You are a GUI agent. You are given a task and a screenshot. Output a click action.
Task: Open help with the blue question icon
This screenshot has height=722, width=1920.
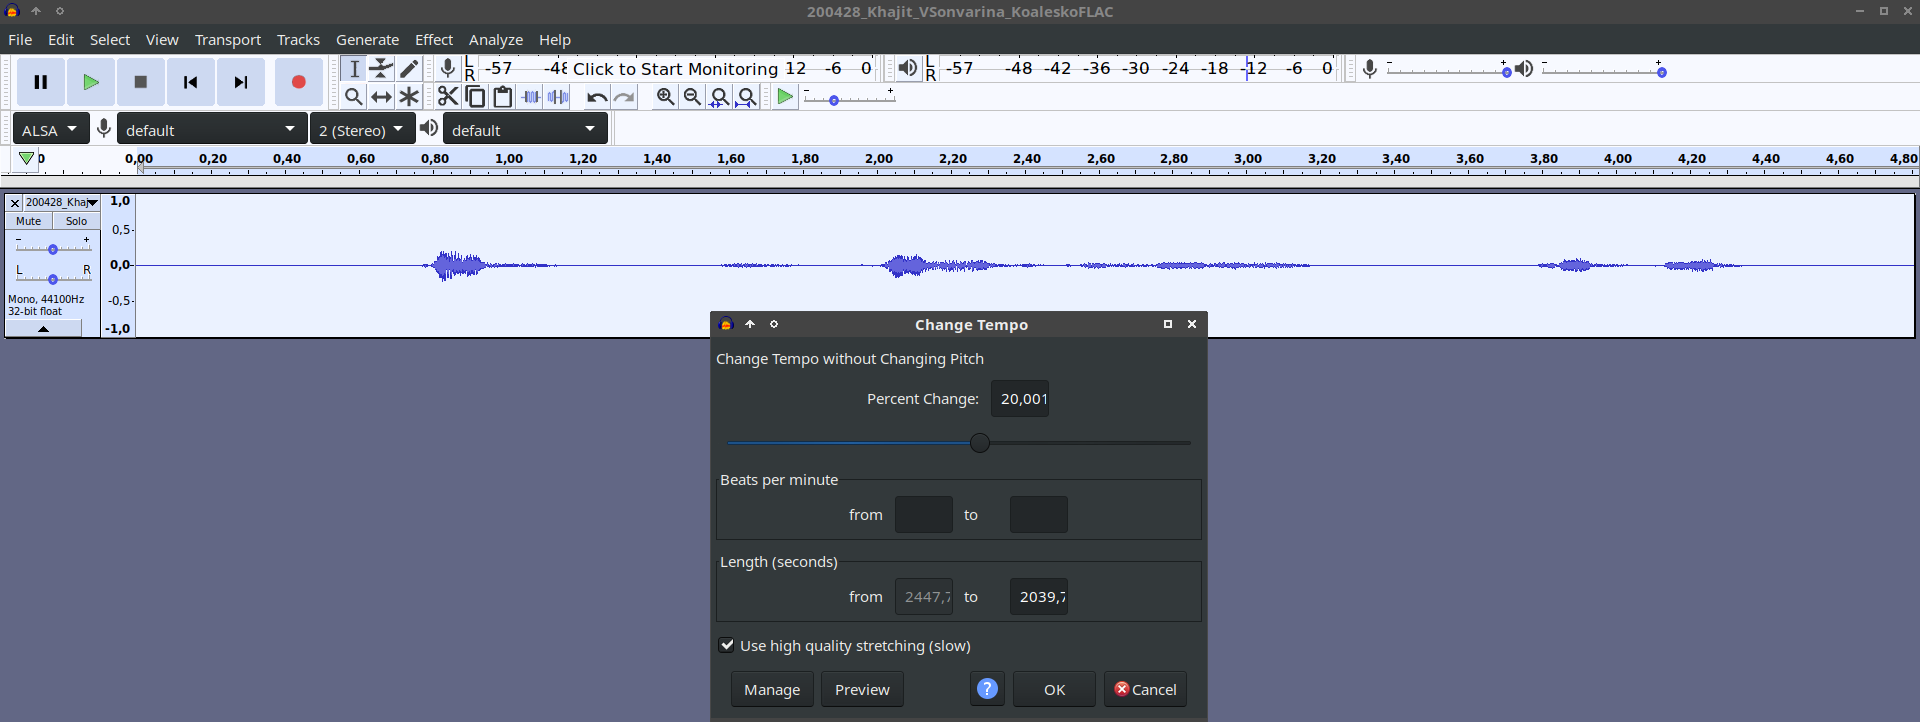click(x=987, y=689)
